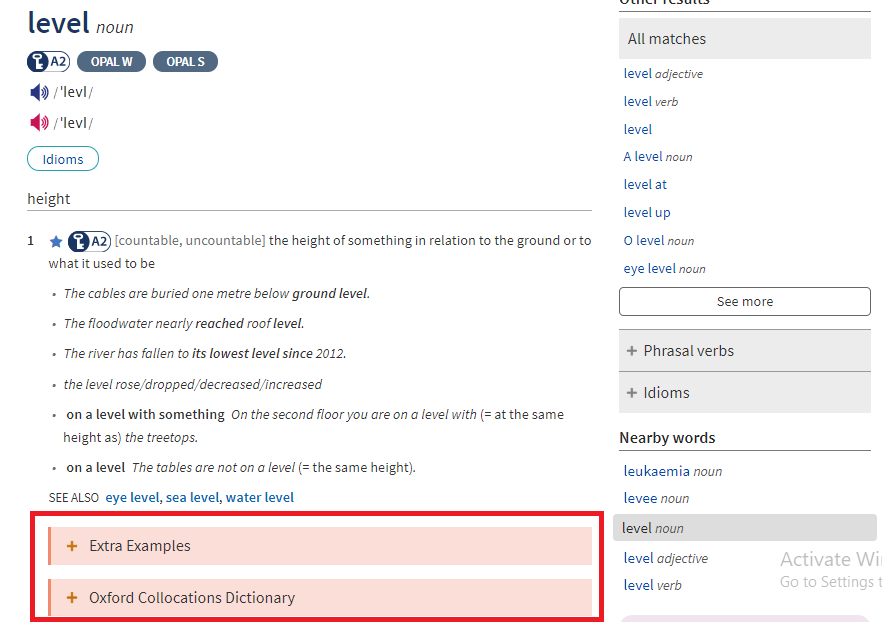882x622 pixels.
Task: Click the See more button
Action: pos(744,301)
